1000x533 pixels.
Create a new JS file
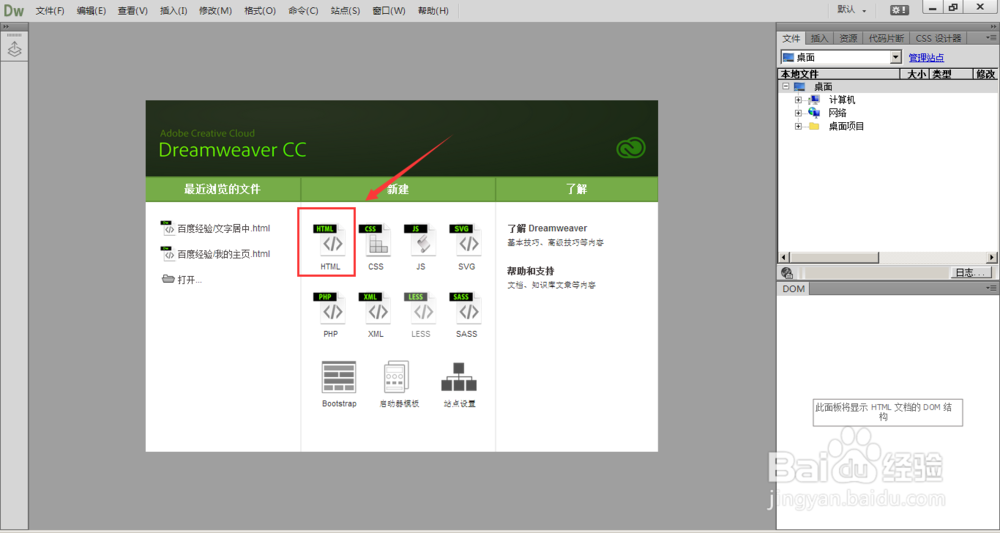tap(421, 248)
